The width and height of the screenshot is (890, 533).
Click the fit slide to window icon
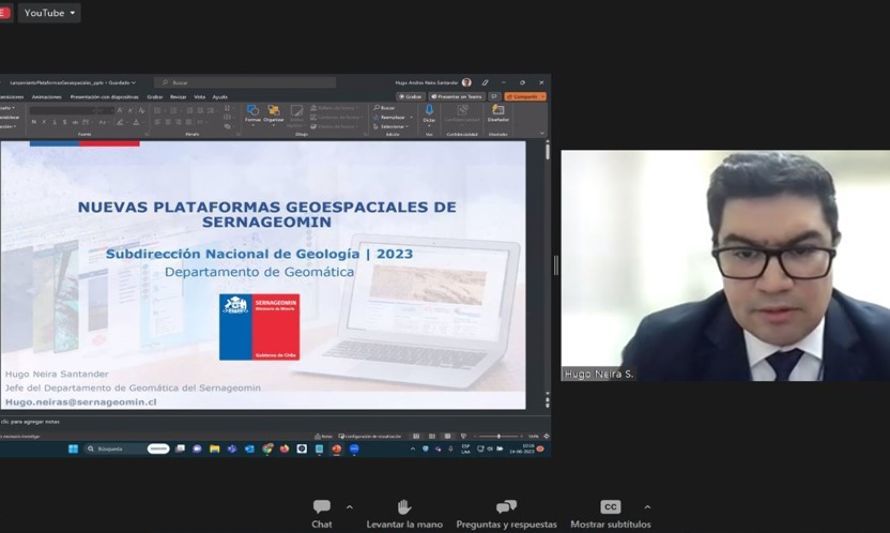[x=546, y=437]
